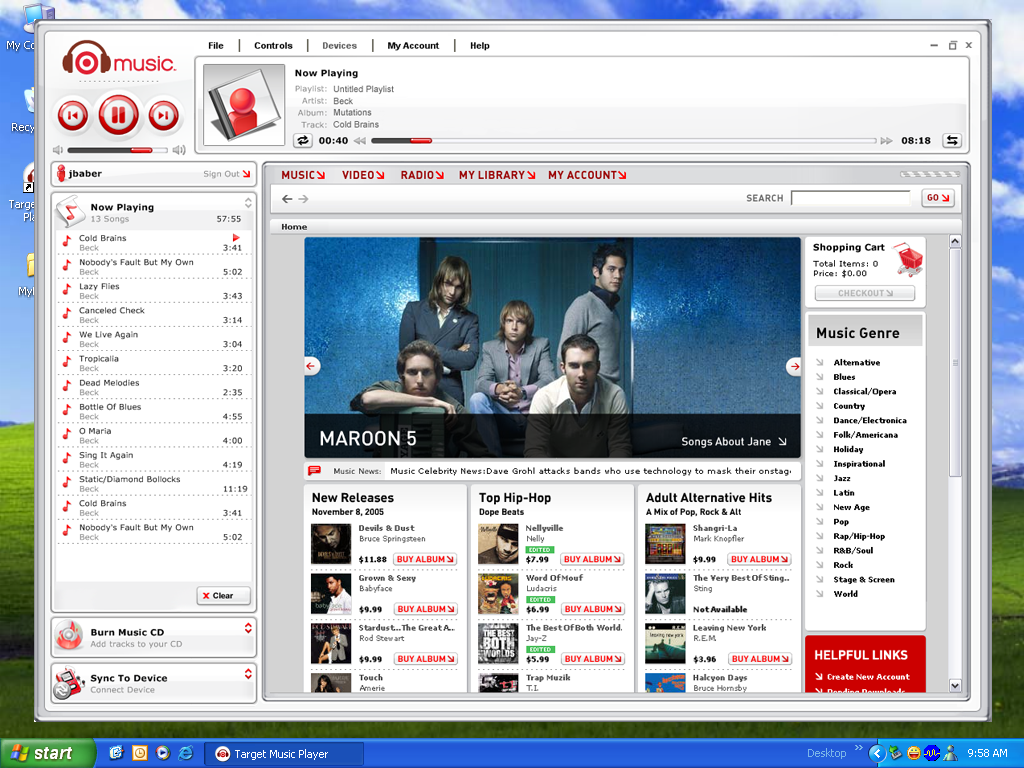Click the Now Playing album art thumbnail
The image size is (1024, 768).
(x=244, y=104)
